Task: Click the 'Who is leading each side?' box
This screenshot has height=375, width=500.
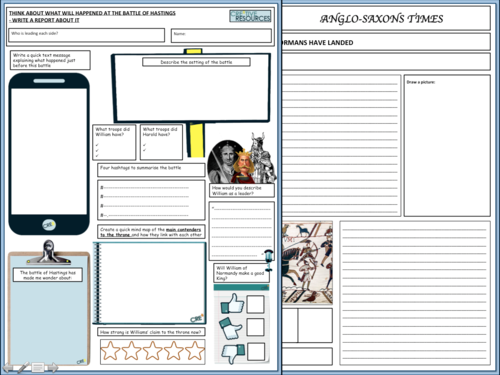Action: click(x=87, y=35)
